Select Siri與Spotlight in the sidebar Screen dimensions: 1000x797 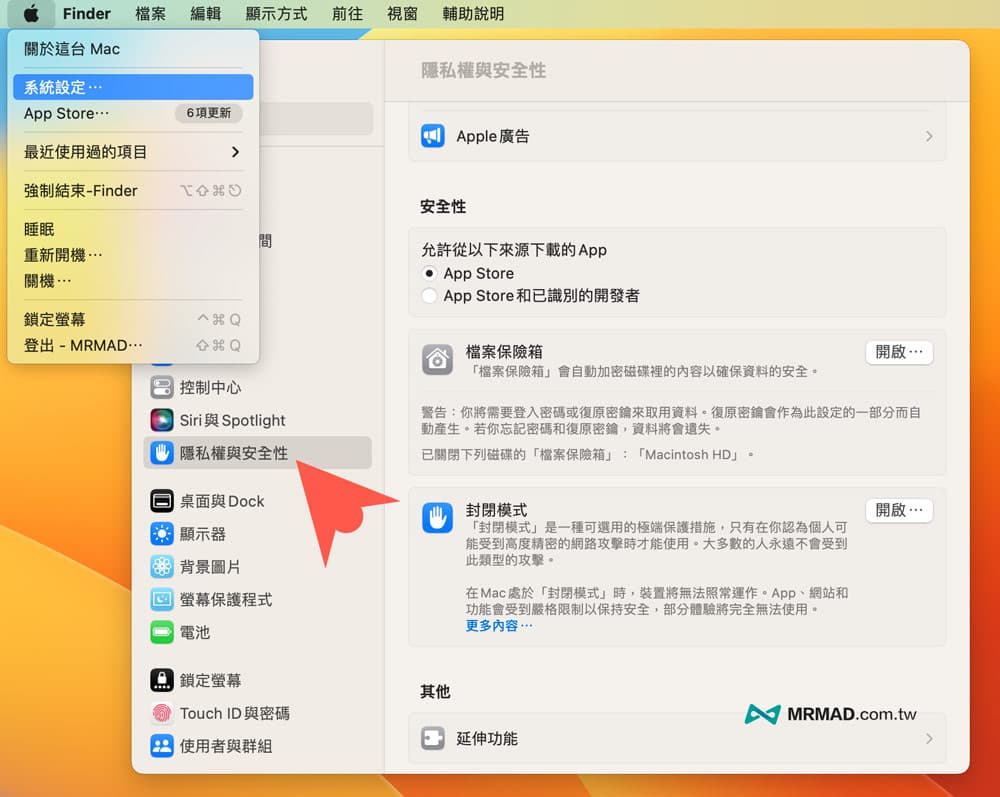(x=258, y=420)
